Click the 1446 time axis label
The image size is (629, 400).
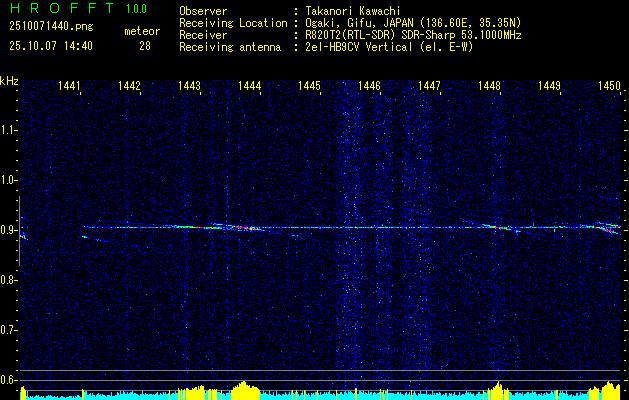(369, 86)
